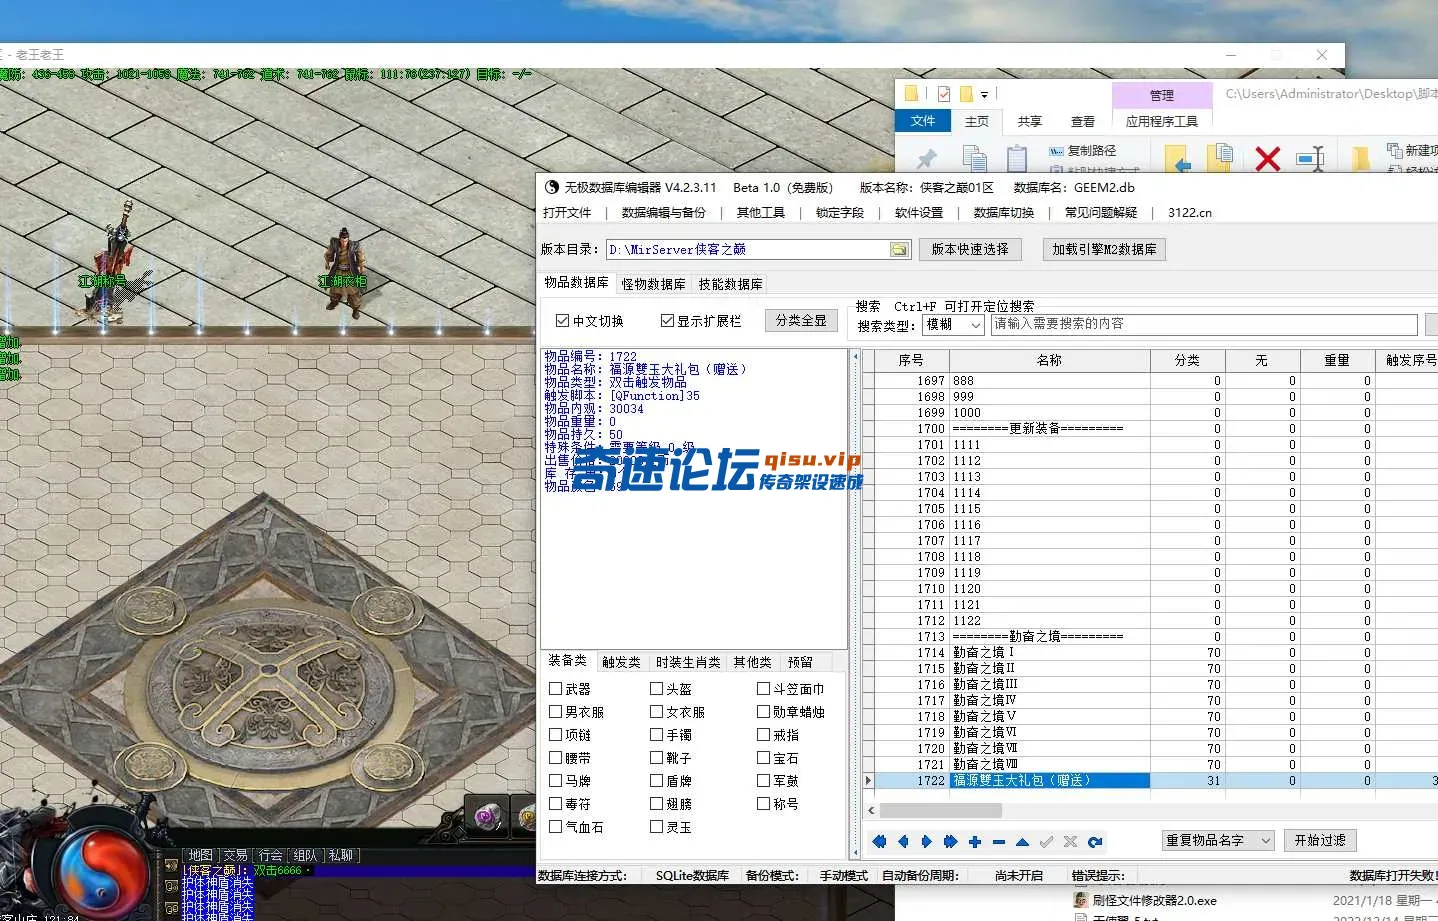Image resolution: width=1438 pixels, height=921 pixels.
Task: Click properties checkmark icon in Explorer title bar
Action: (944, 94)
